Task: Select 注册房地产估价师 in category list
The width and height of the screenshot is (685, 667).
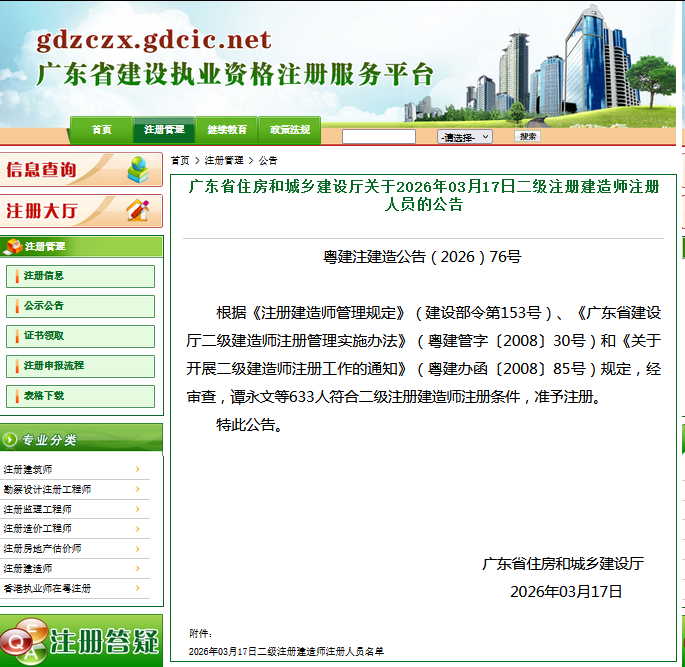Action: click(x=42, y=549)
